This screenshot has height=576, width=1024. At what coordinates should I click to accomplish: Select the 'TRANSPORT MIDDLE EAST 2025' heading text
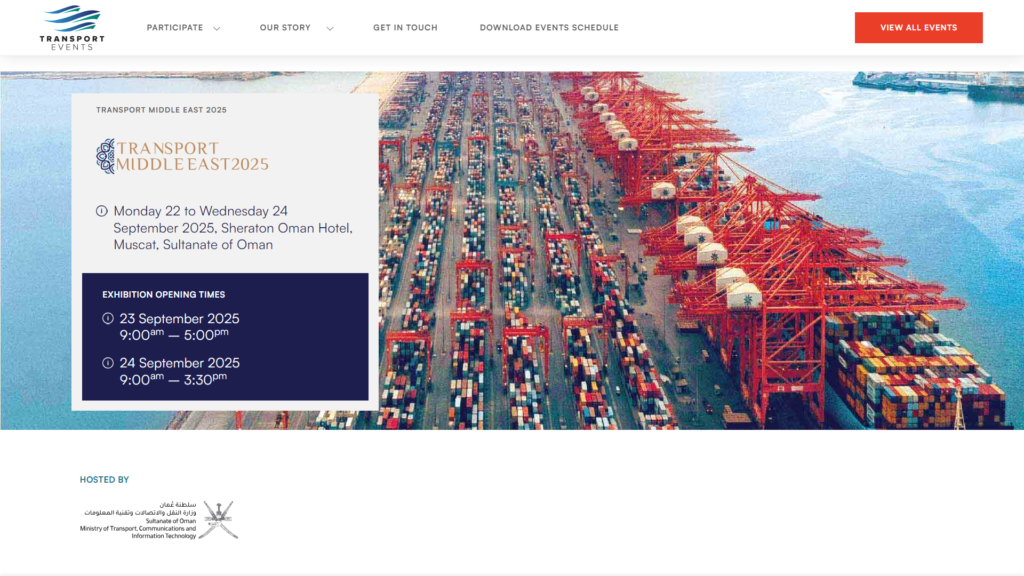161,110
